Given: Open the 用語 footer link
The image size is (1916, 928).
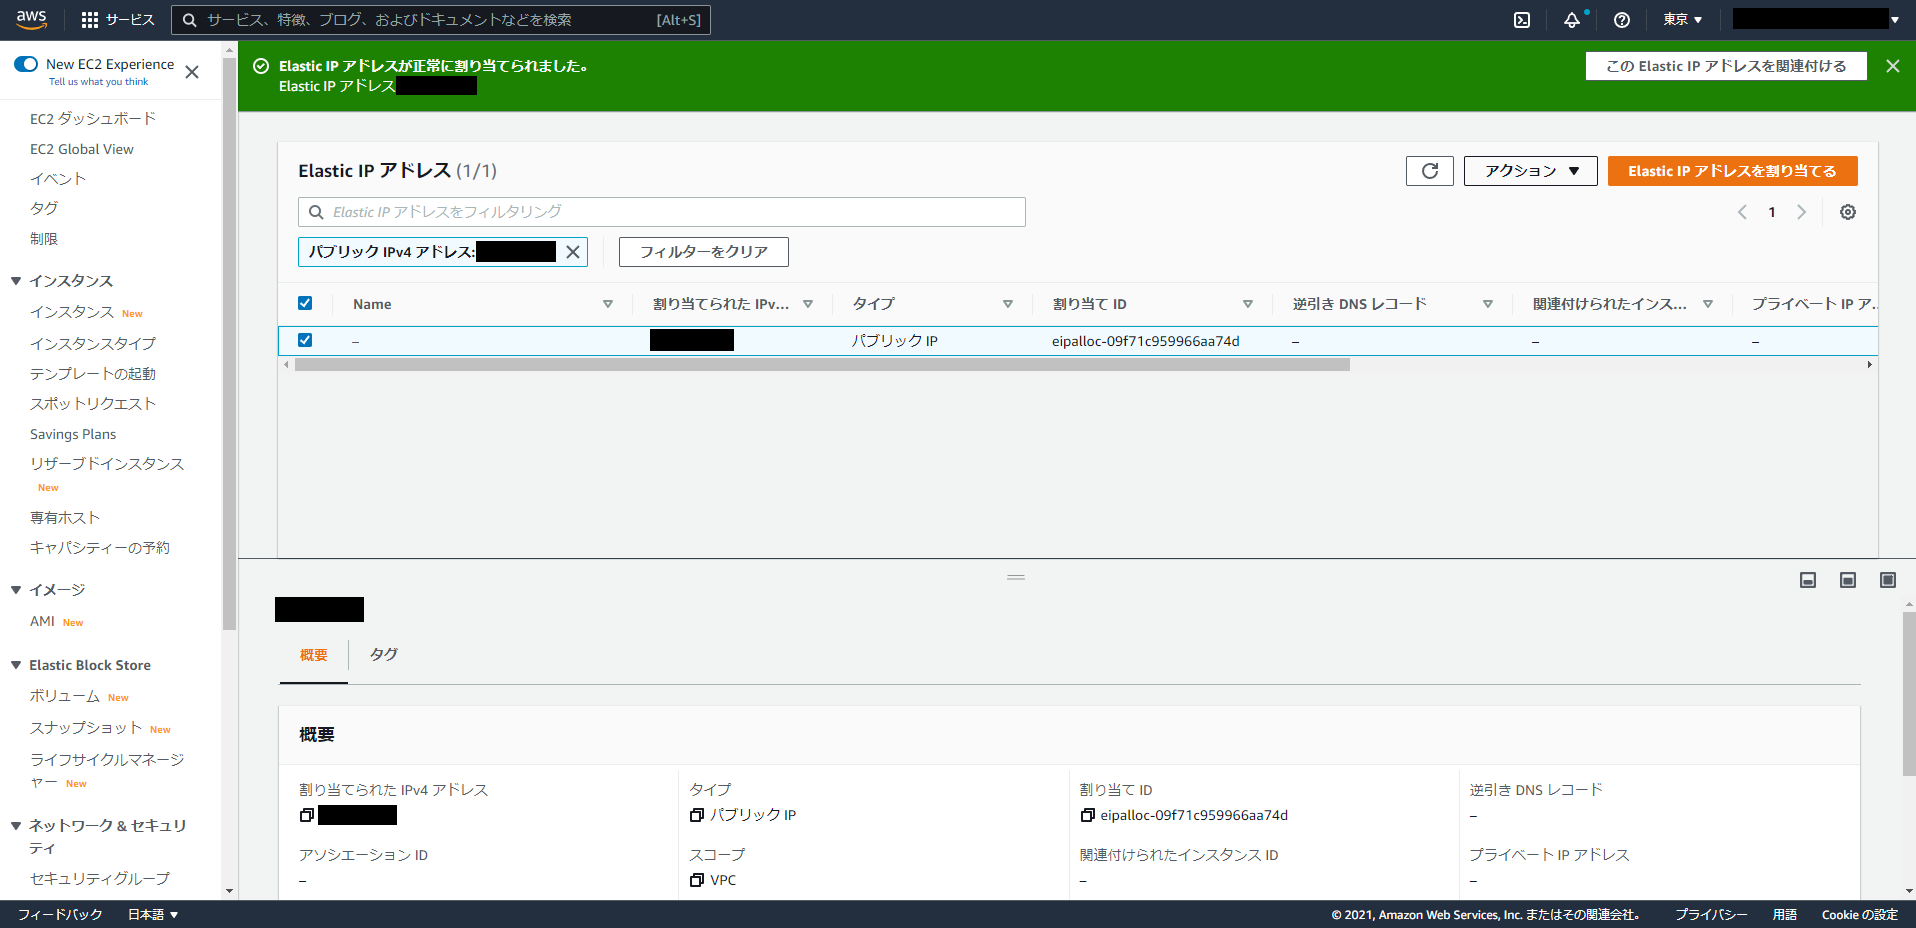Looking at the screenshot, I should pos(1785,914).
